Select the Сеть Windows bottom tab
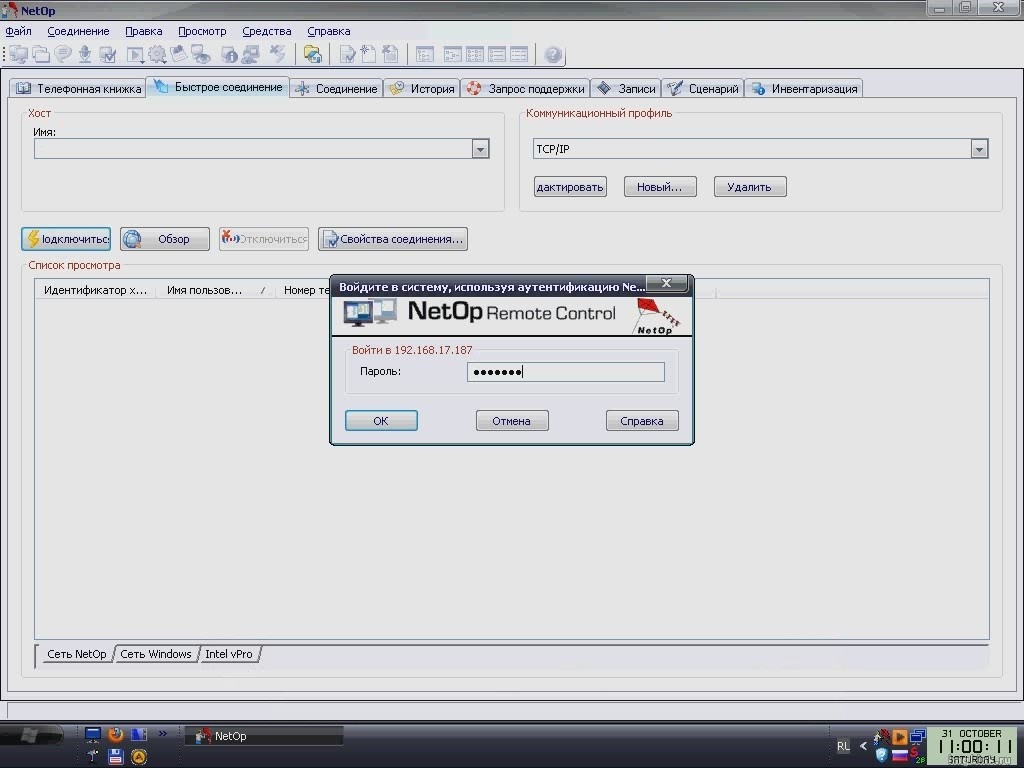Screen dimensions: 1024x768 [x=155, y=654]
